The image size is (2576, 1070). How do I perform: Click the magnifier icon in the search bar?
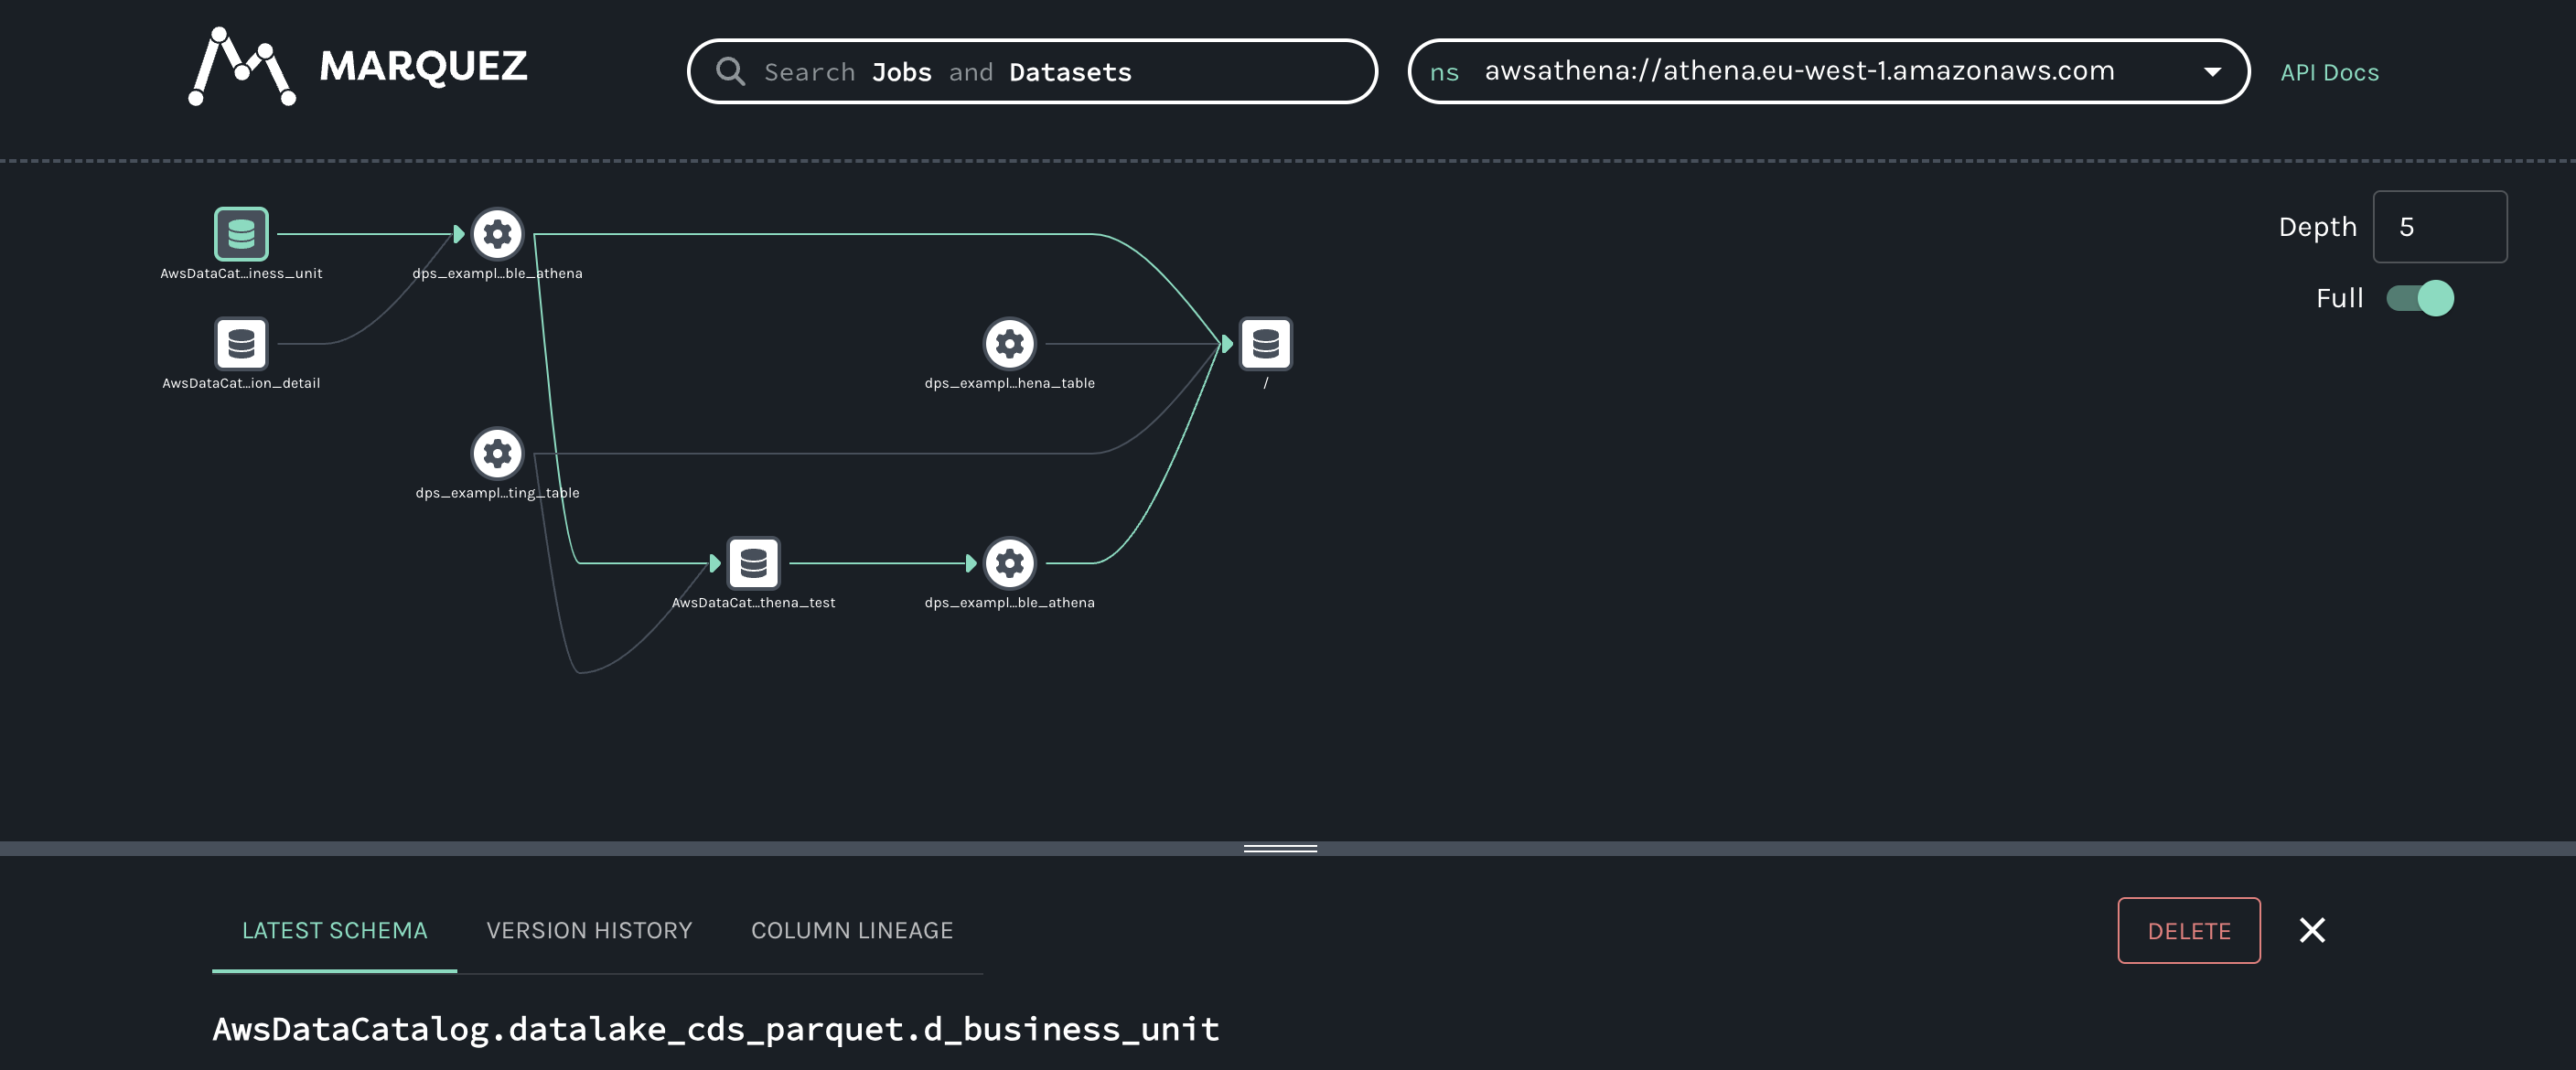coord(730,71)
